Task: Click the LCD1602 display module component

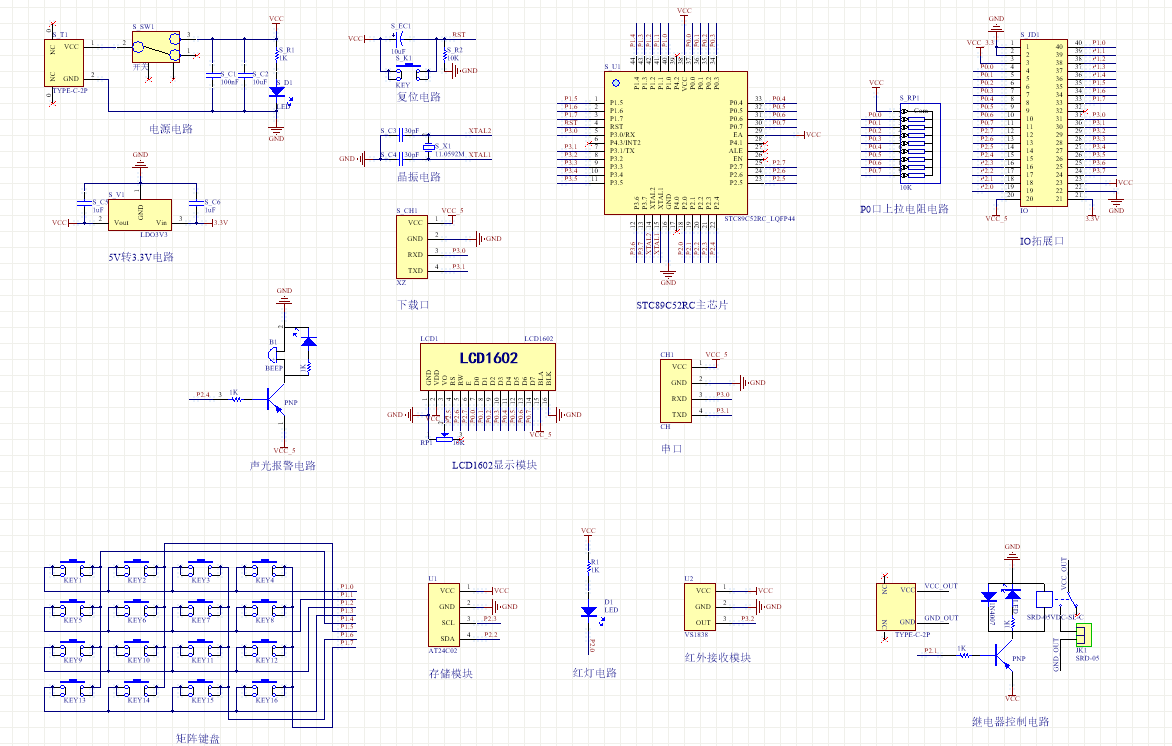Action: (487, 367)
